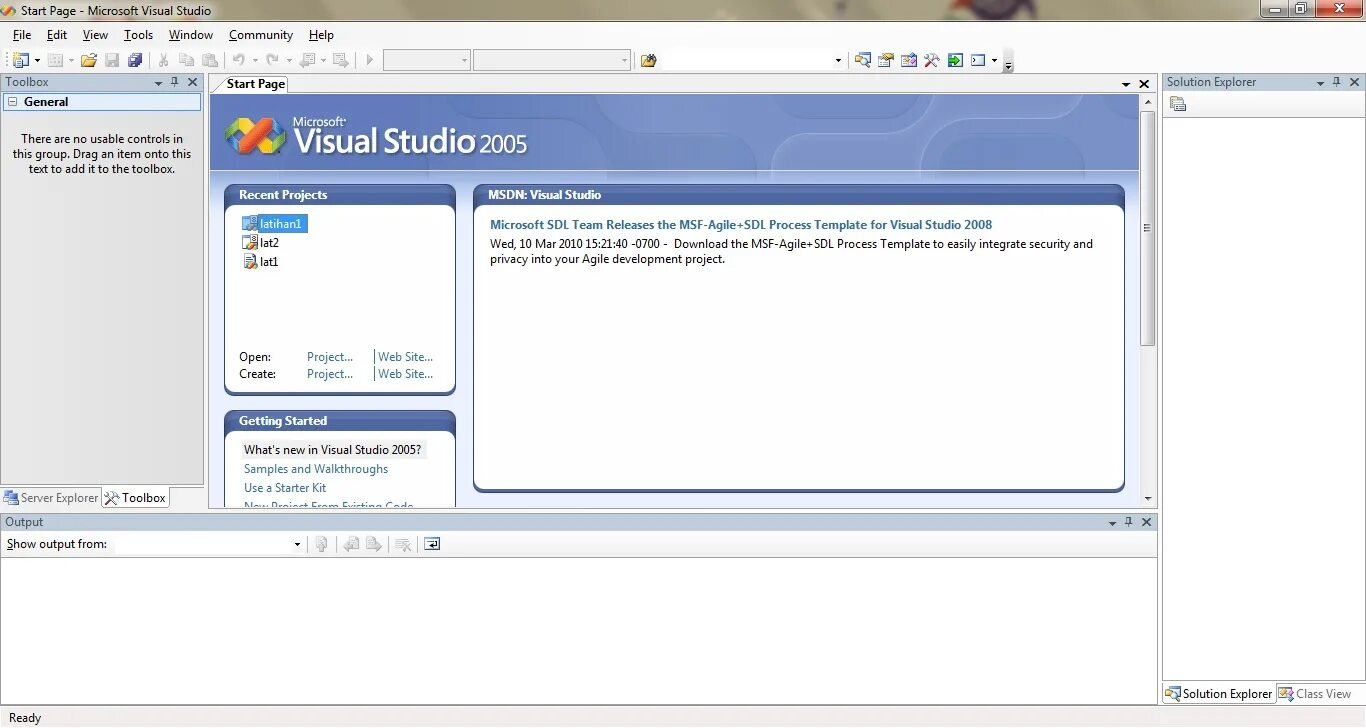Click the Solution Explorer Properties icon
Viewport: 1366px width, 728px height.
click(x=1178, y=104)
